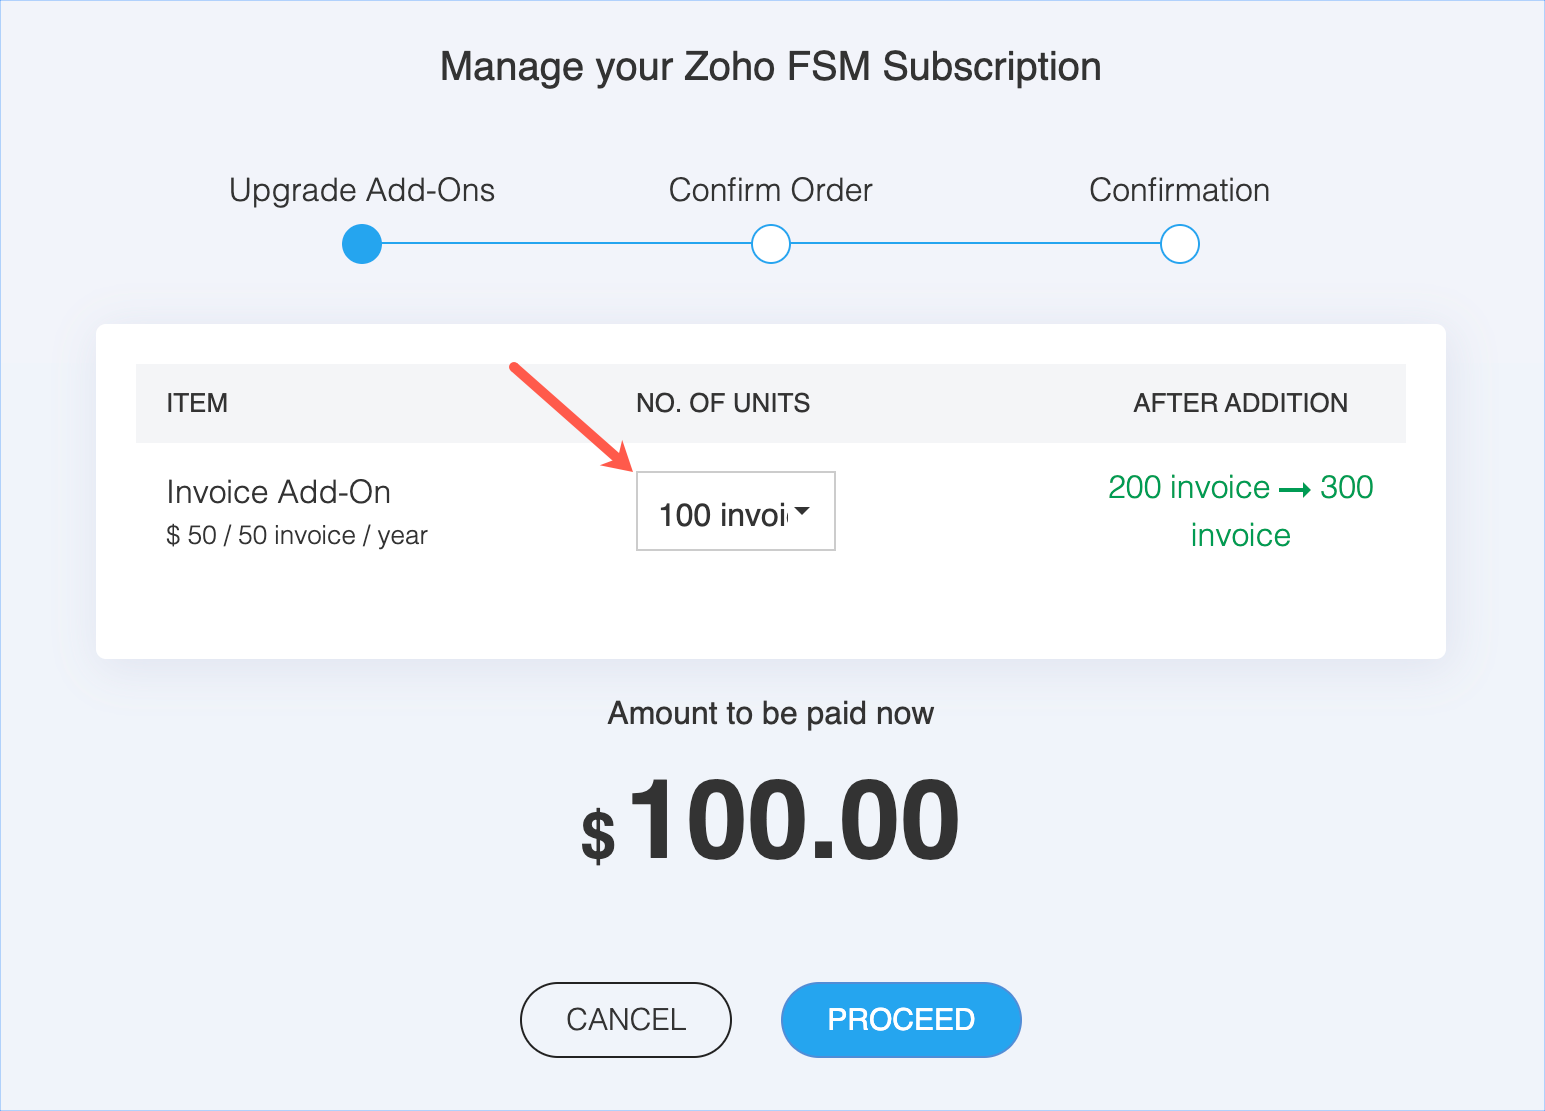This screenshot has width=1545, height=1111.
Task: Click the ITEM column header
Action: (197, 403)
